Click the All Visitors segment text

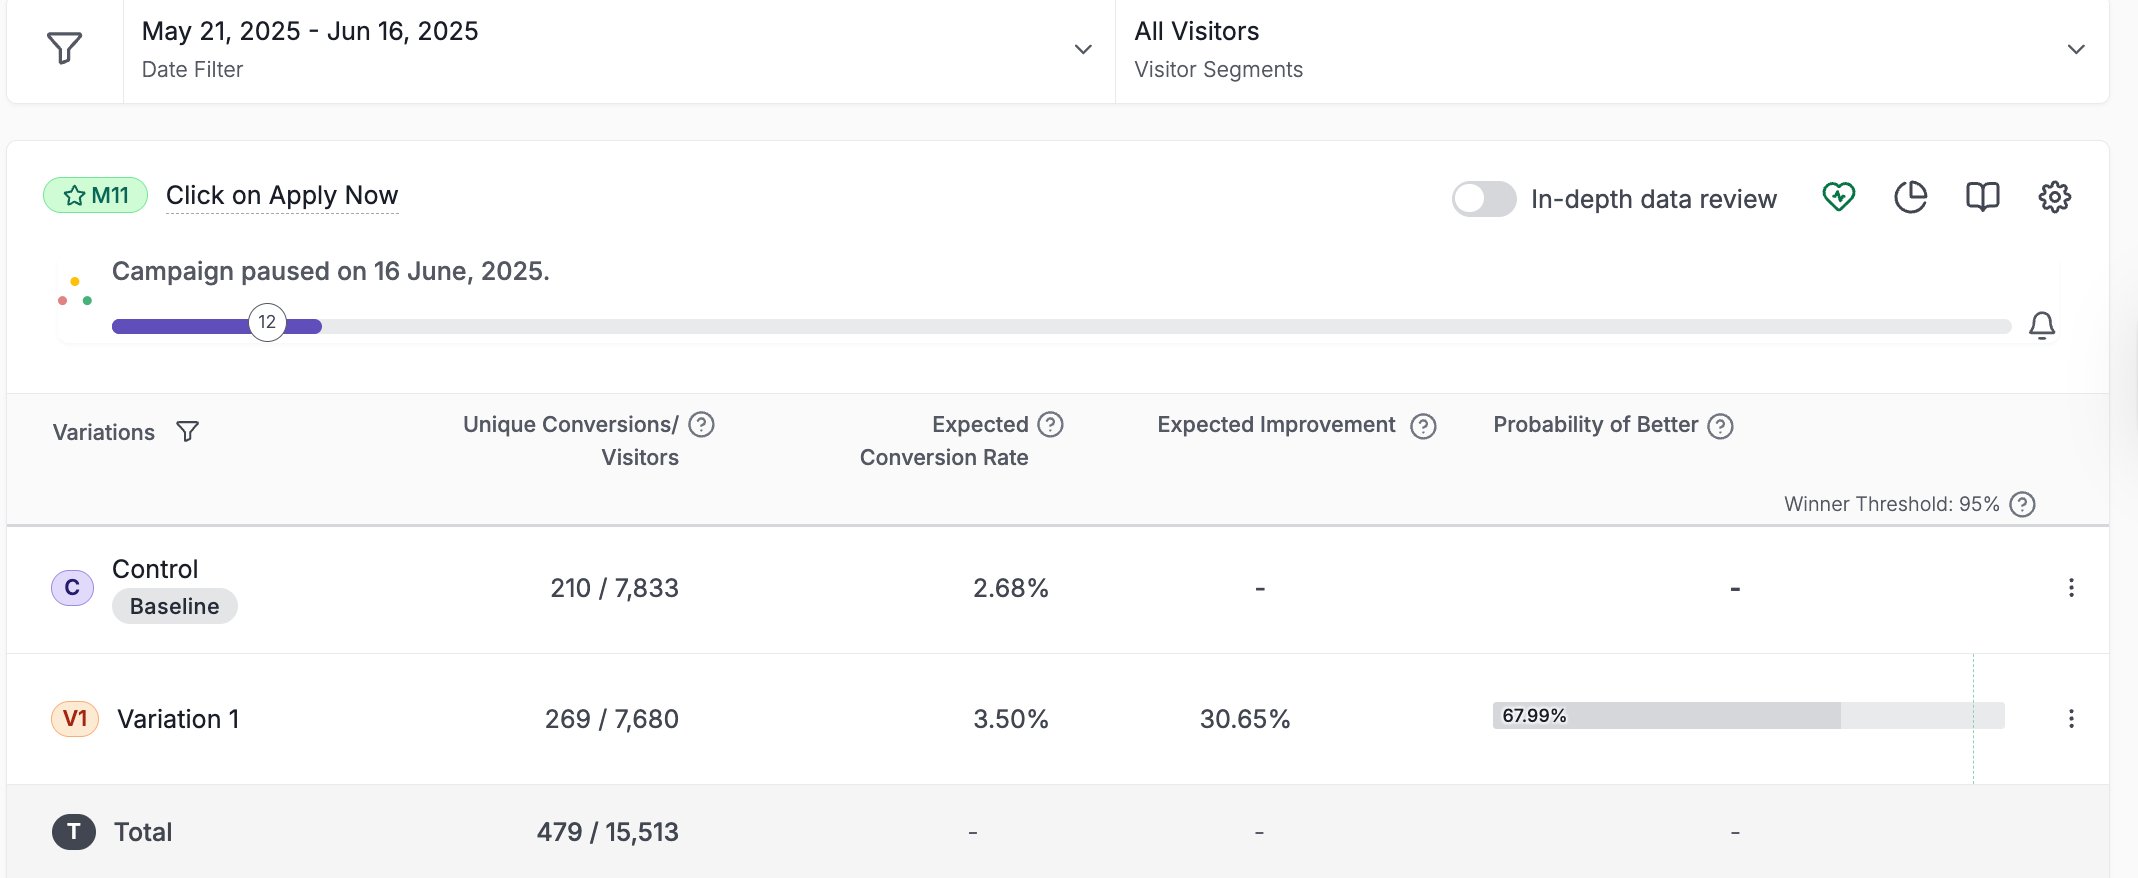(x=1196, y=31)
